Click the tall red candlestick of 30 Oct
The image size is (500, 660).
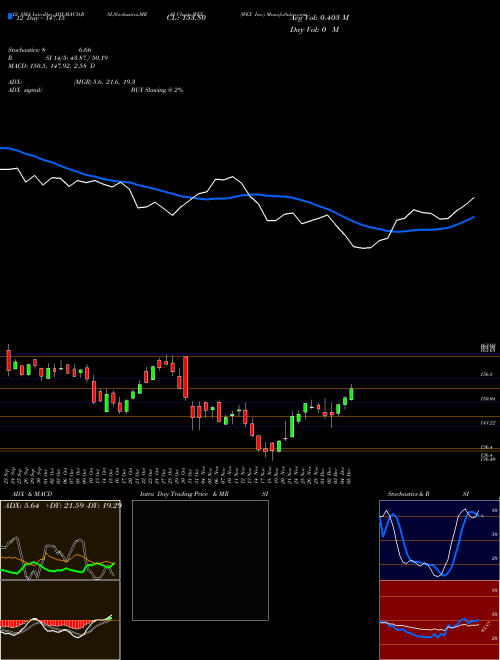coord(185,377)
